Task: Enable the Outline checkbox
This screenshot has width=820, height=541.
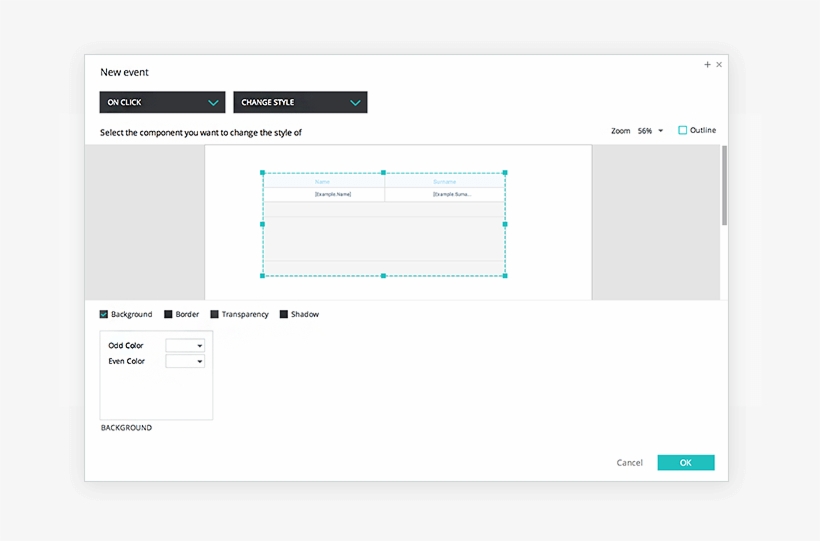Action: click(x=683, y=130)
